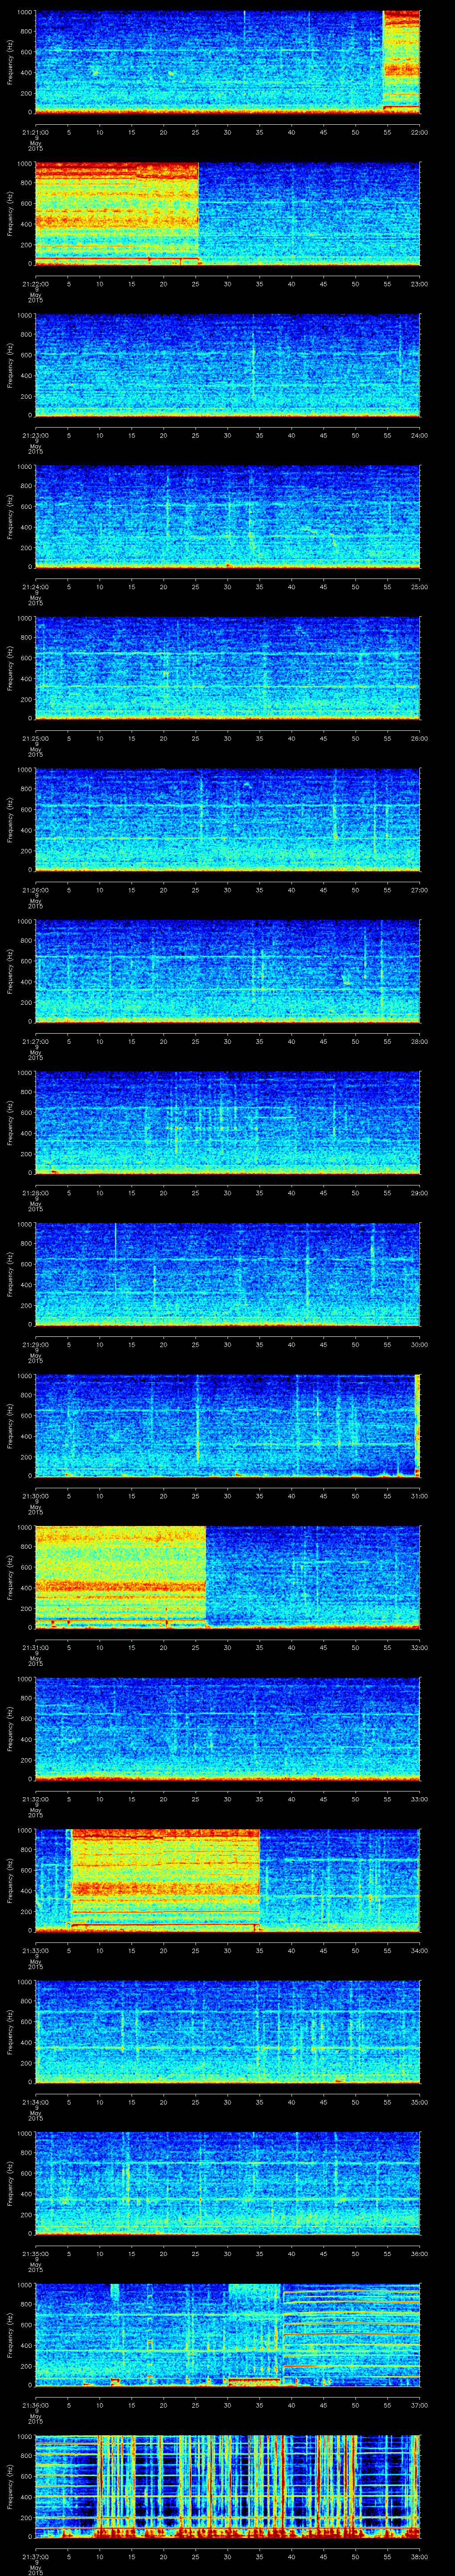Screen dimensions: 455x2576
Task: Select the spectrogram panel starting at 21:24:00
Action: coord(227,517)
